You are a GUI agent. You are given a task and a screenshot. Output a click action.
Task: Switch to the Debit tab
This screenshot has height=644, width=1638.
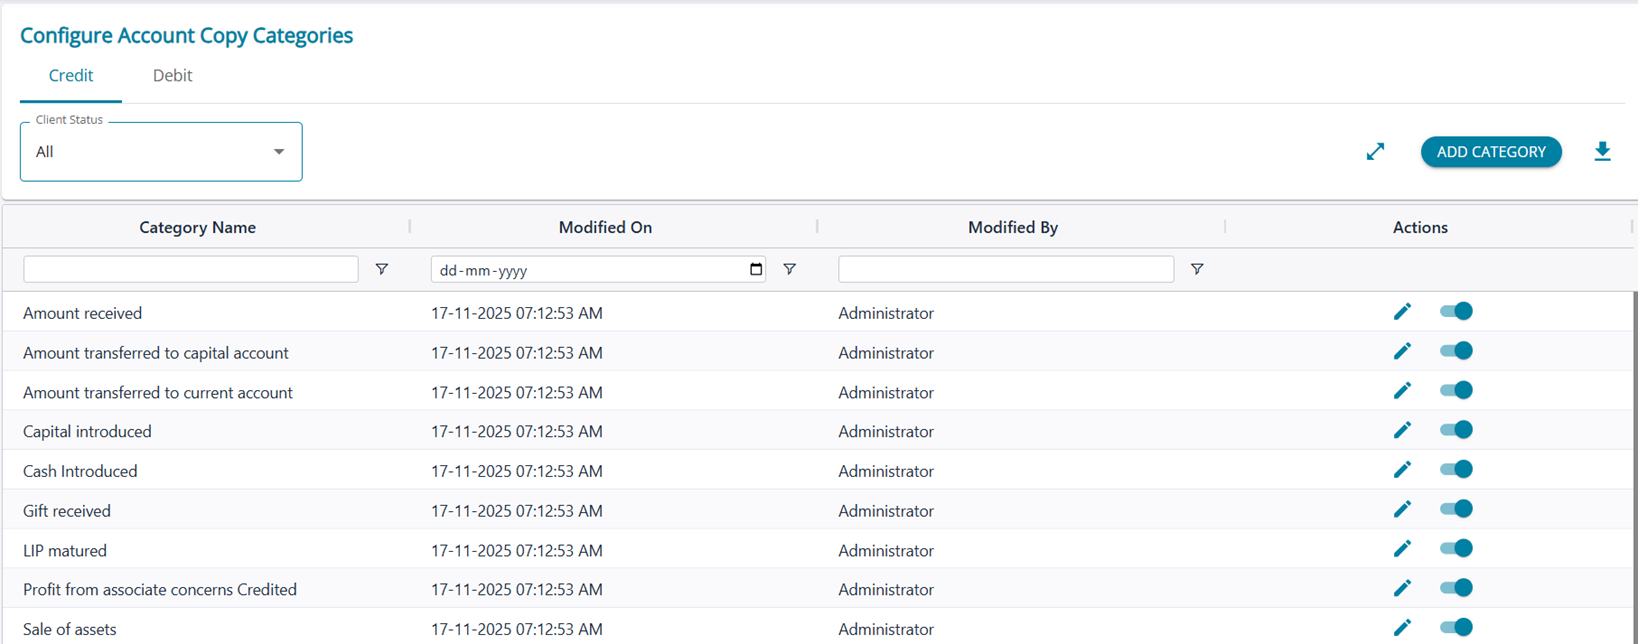[172, 76]
